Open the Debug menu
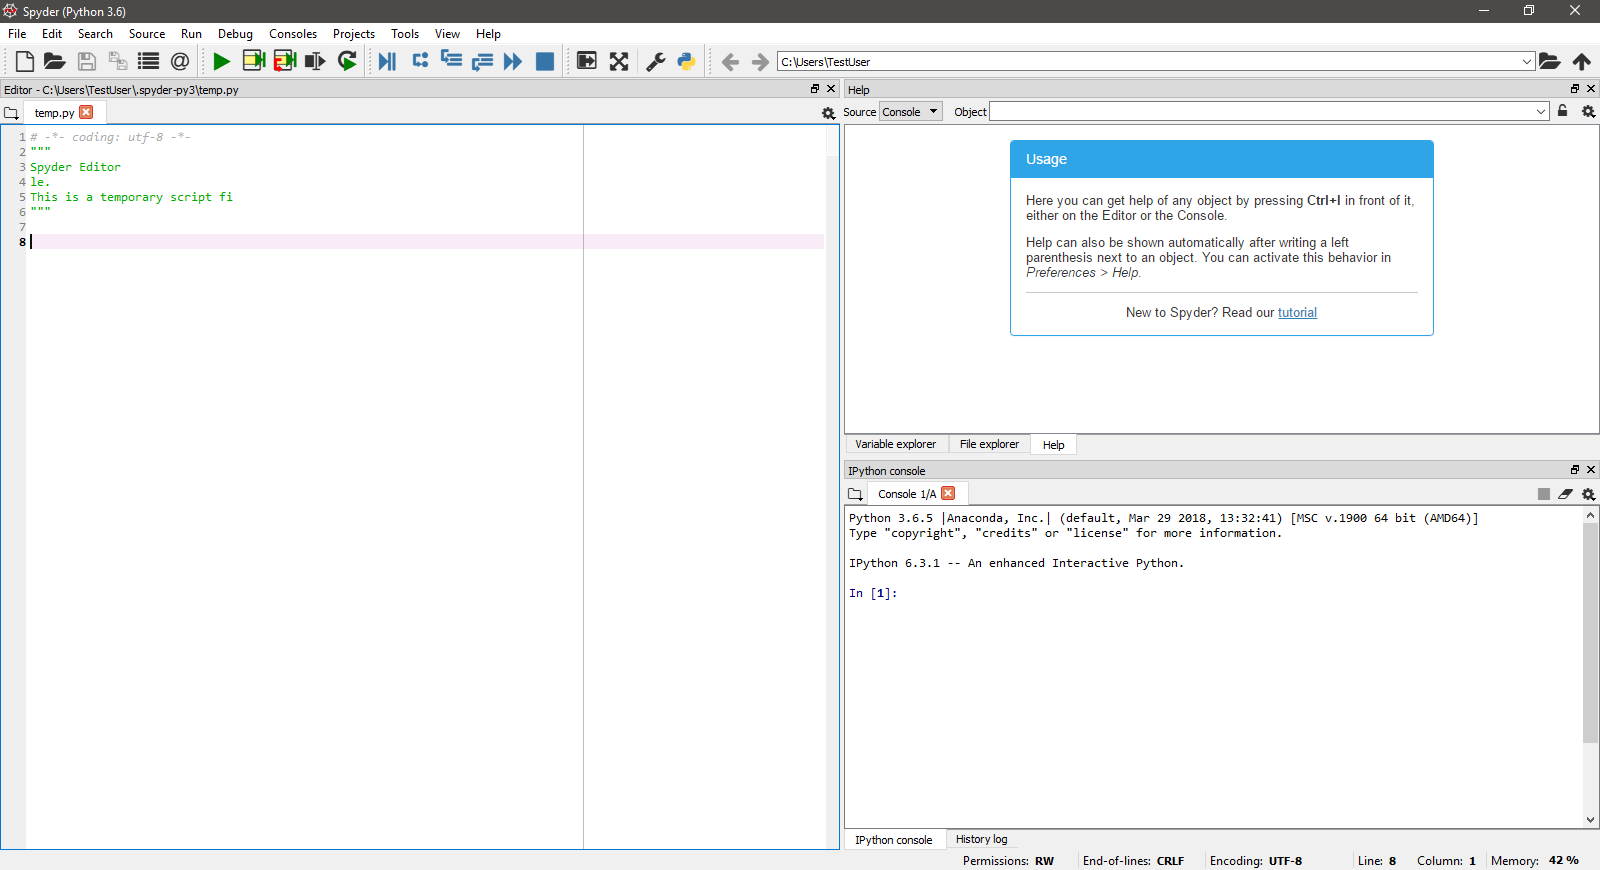 [235, 34]
